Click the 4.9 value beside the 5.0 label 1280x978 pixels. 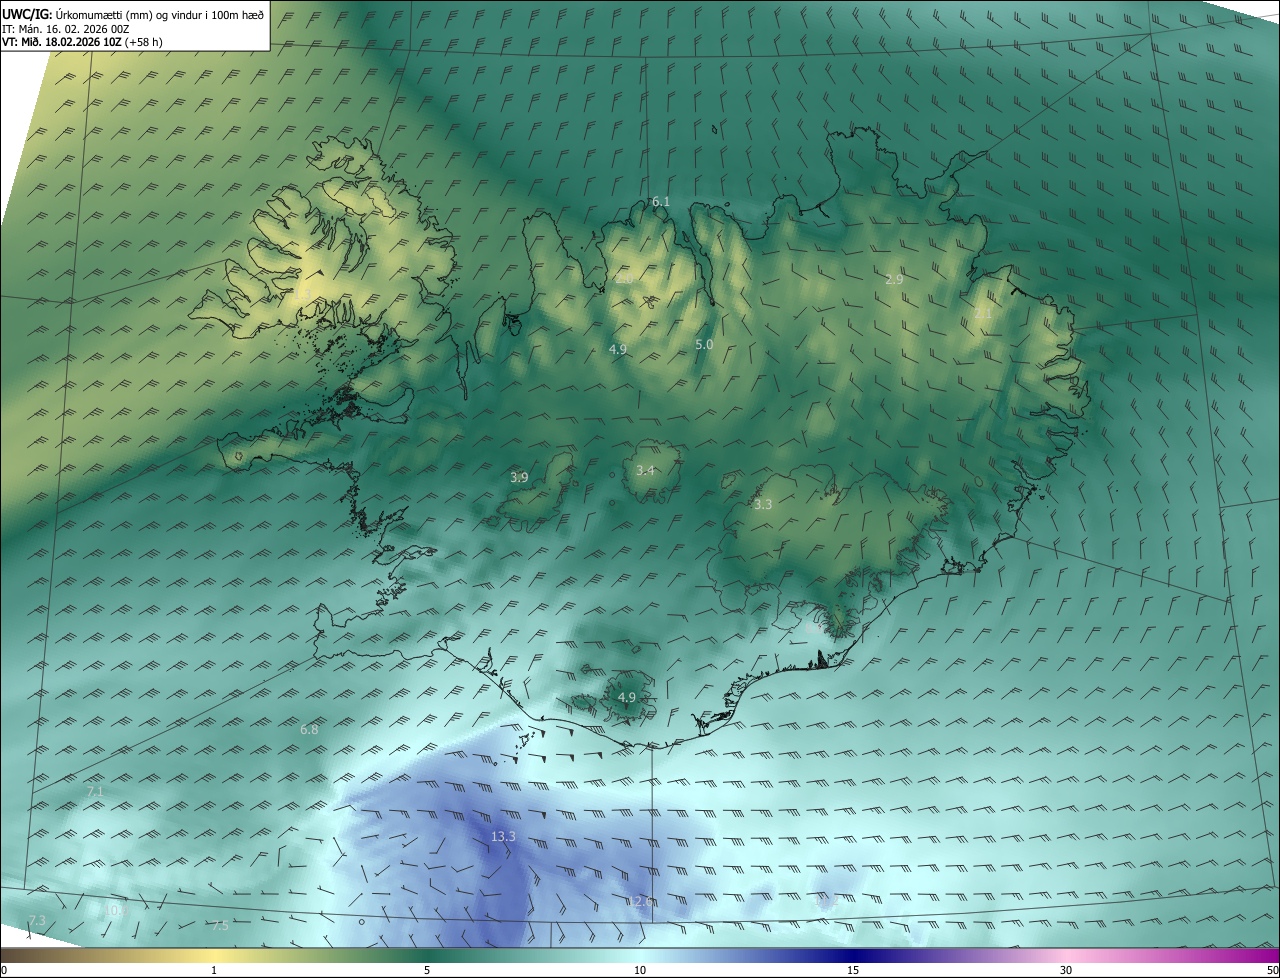pos(618,350)
